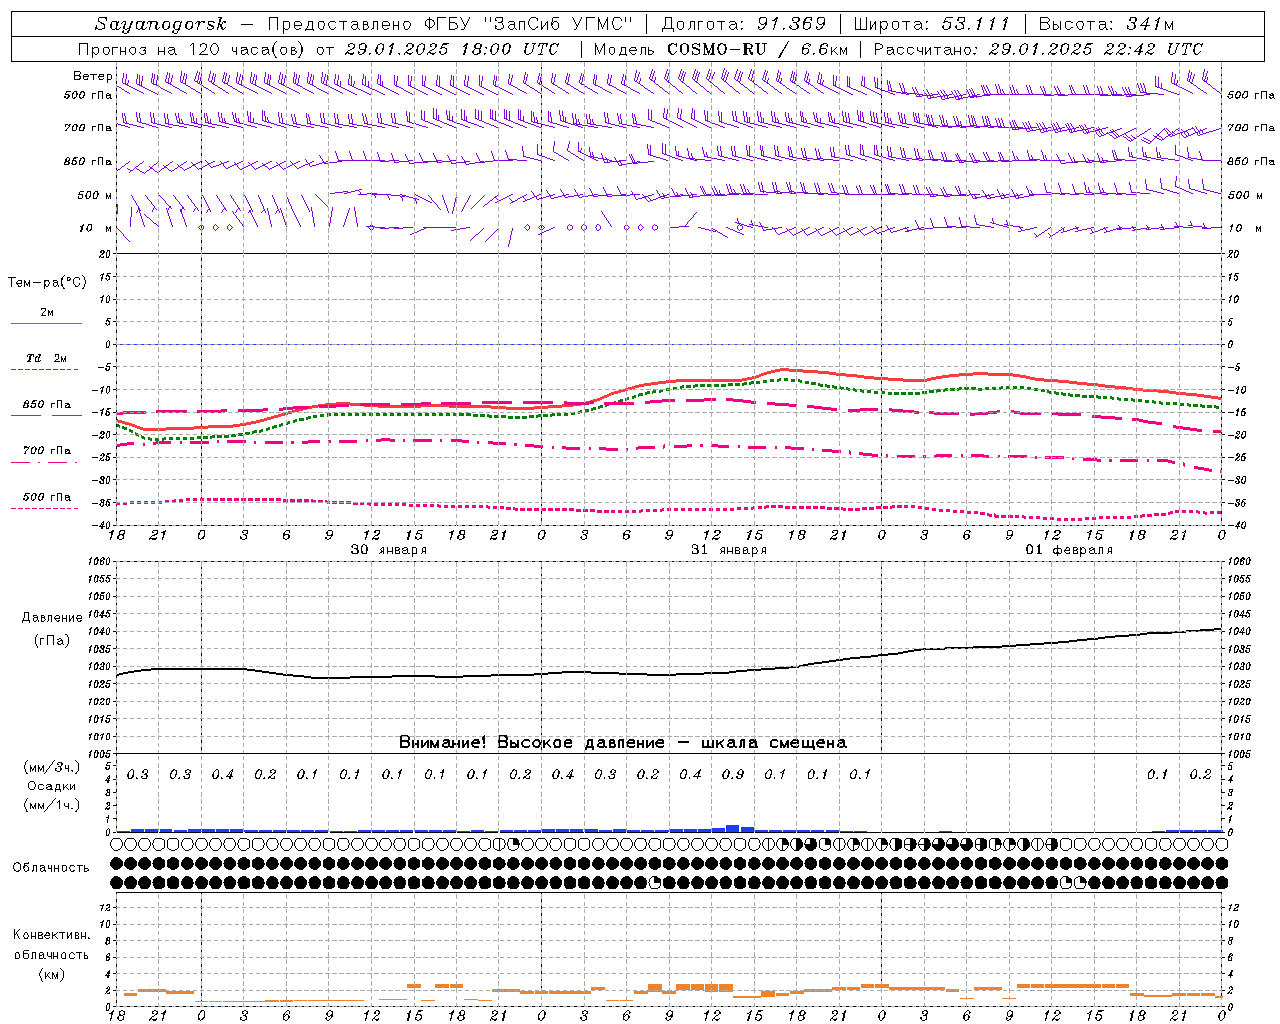Click the "700 гПа" temperature legend entry
This screenshot has height=1024, width=1280.
tap(46, 451)
